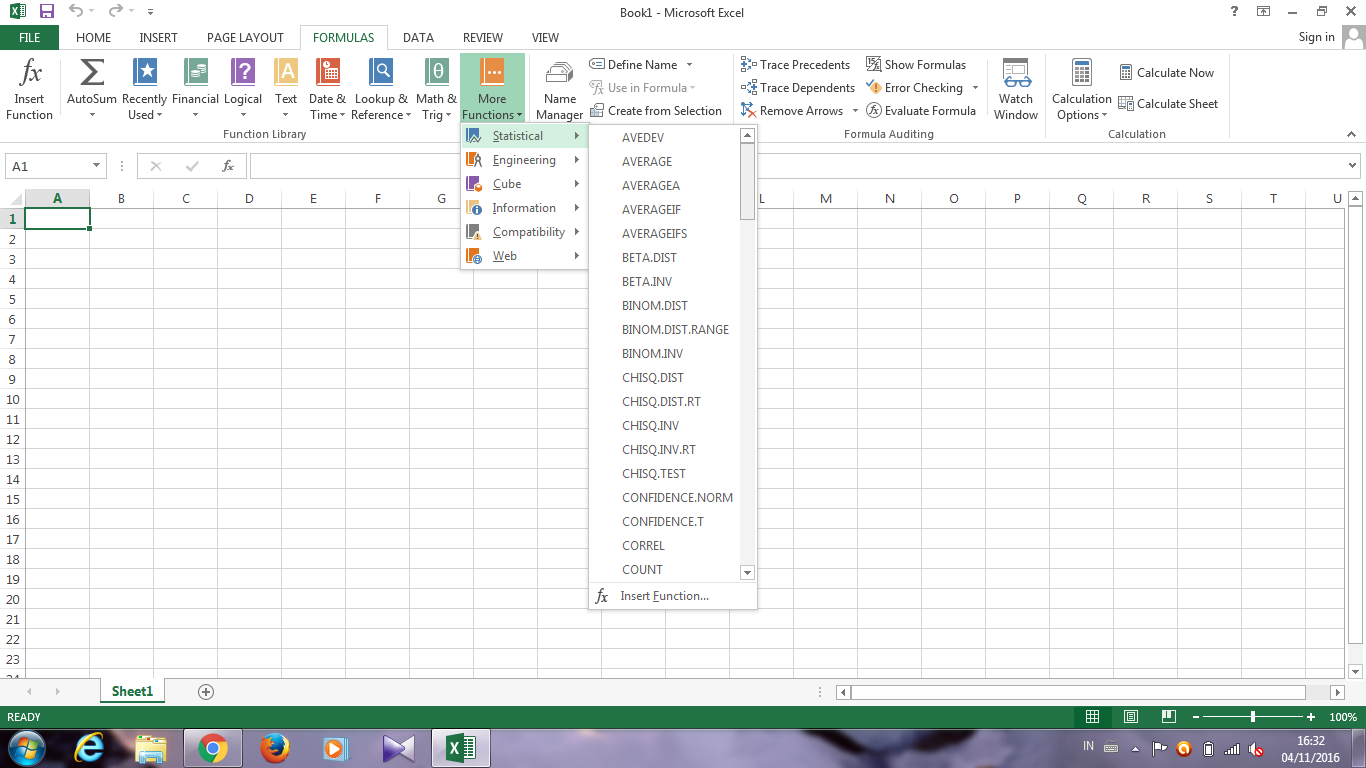The width and height of the screenshot is (1366, 768).
Task: Open the Name Manager
Action: pyautogui.click(x=559, y=89)
